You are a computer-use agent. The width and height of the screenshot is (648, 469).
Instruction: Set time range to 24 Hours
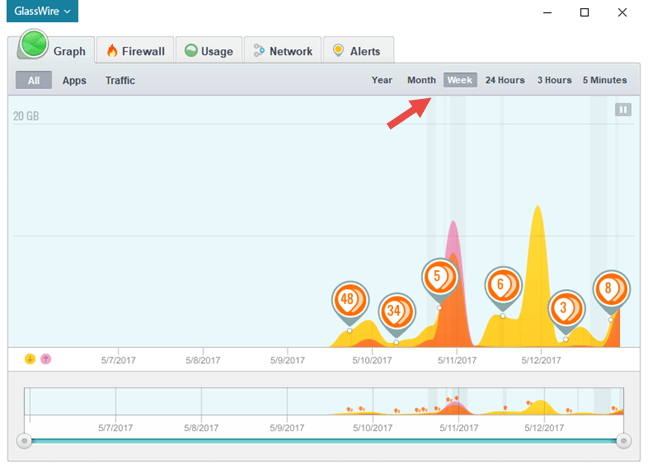tap(505, 80)
